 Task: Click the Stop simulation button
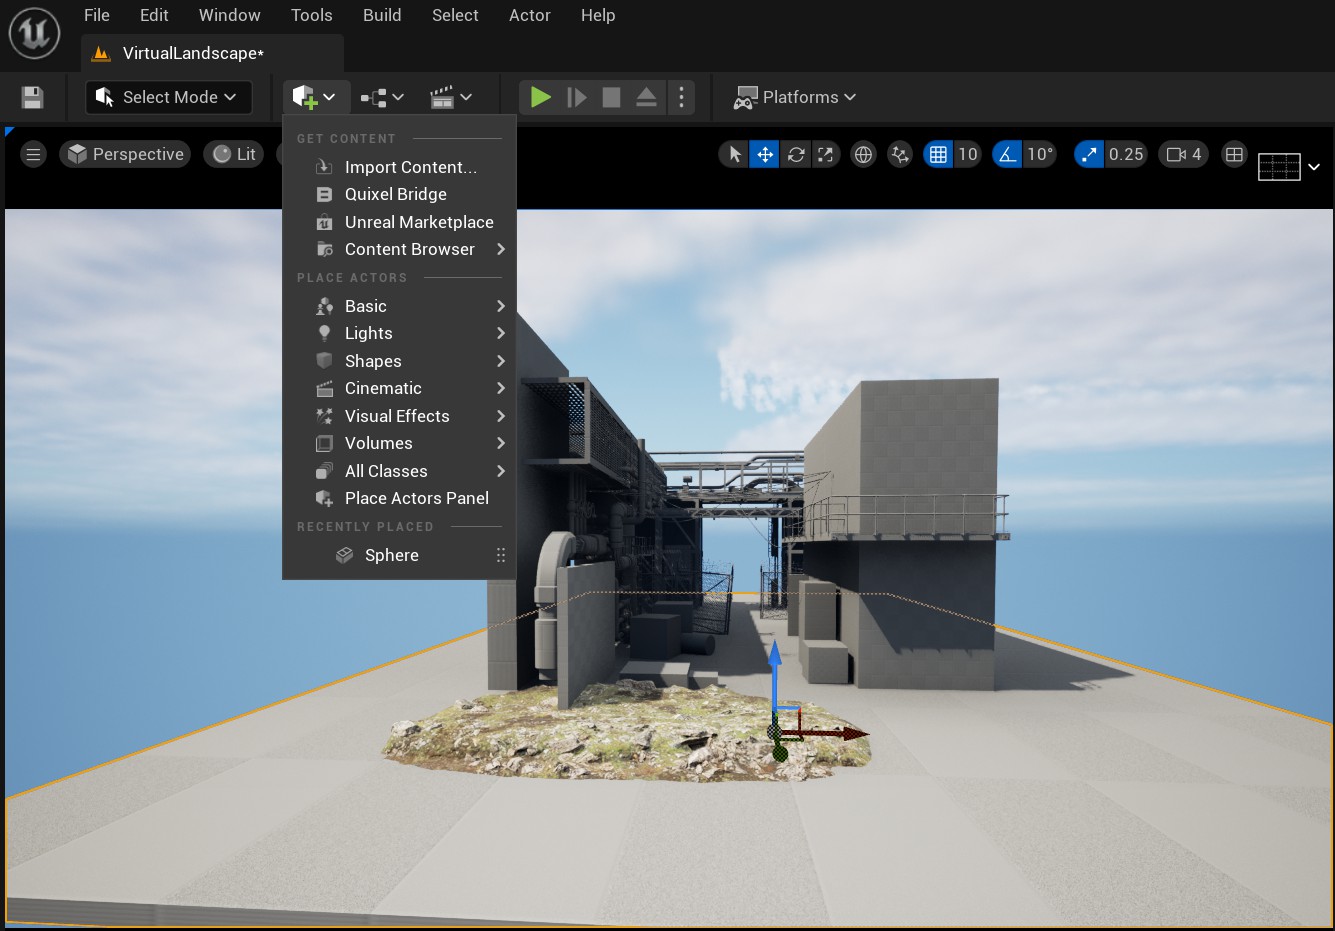click(611, 97)
